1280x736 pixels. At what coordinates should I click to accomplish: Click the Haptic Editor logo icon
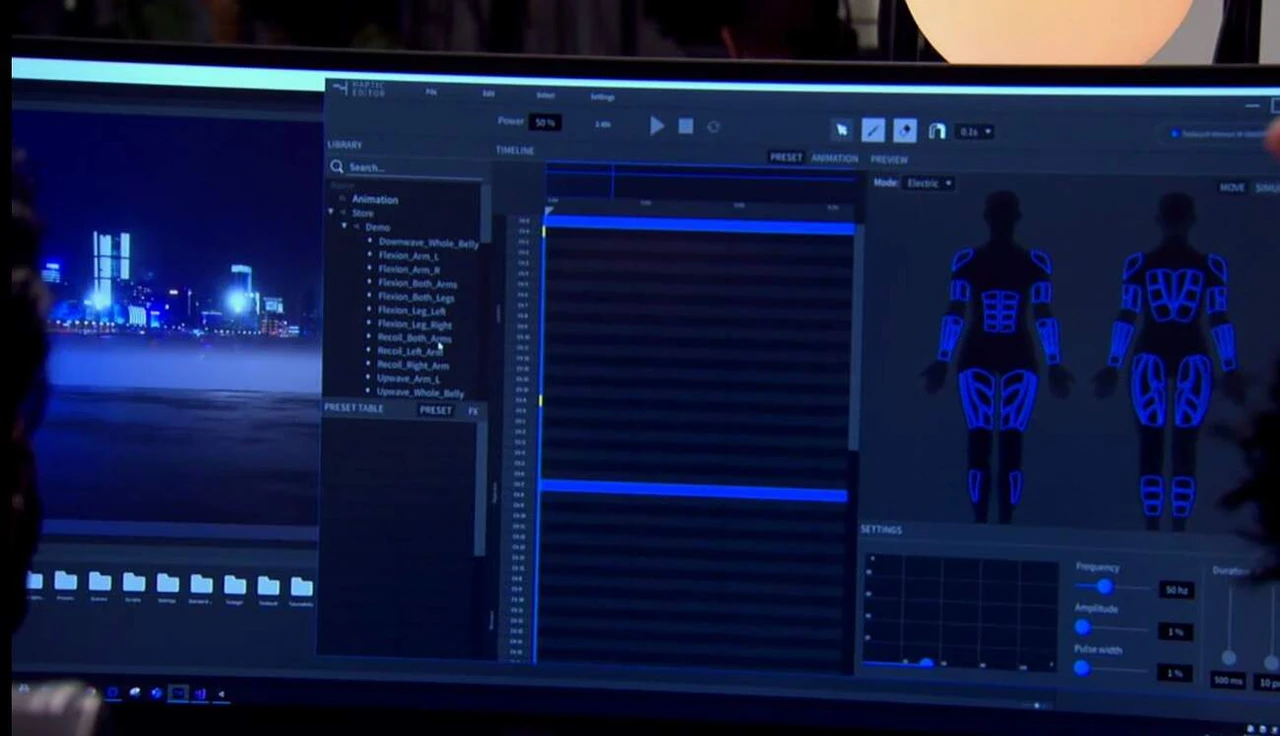(340, 88)
